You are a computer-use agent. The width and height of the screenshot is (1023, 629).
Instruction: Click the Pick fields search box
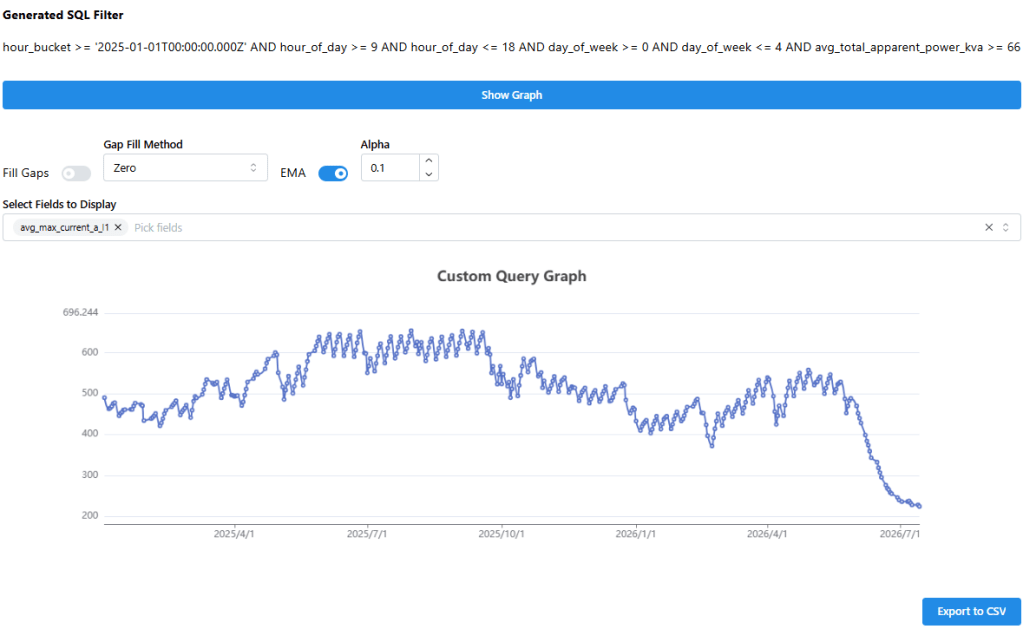[x=555, y=227]
